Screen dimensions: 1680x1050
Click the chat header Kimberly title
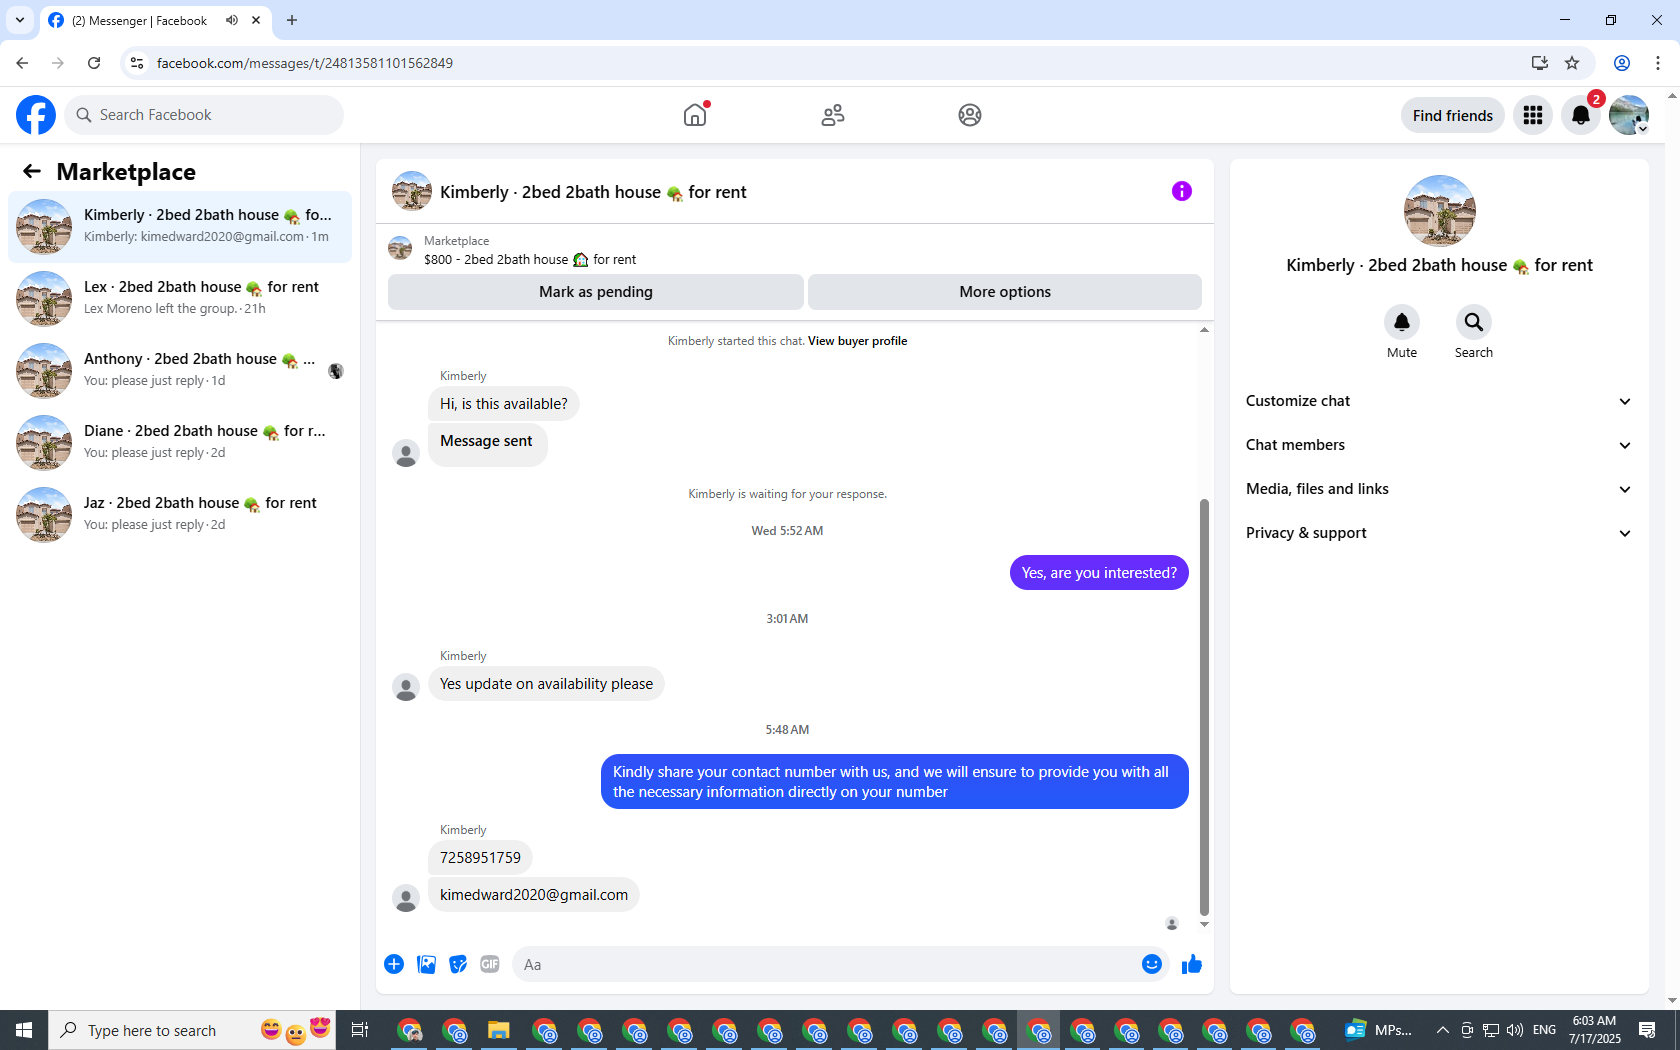[593, 192]
